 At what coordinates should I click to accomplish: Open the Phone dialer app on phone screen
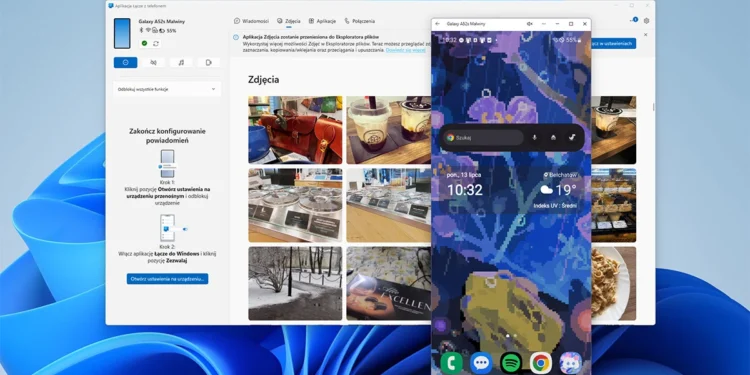coord(451,363)
